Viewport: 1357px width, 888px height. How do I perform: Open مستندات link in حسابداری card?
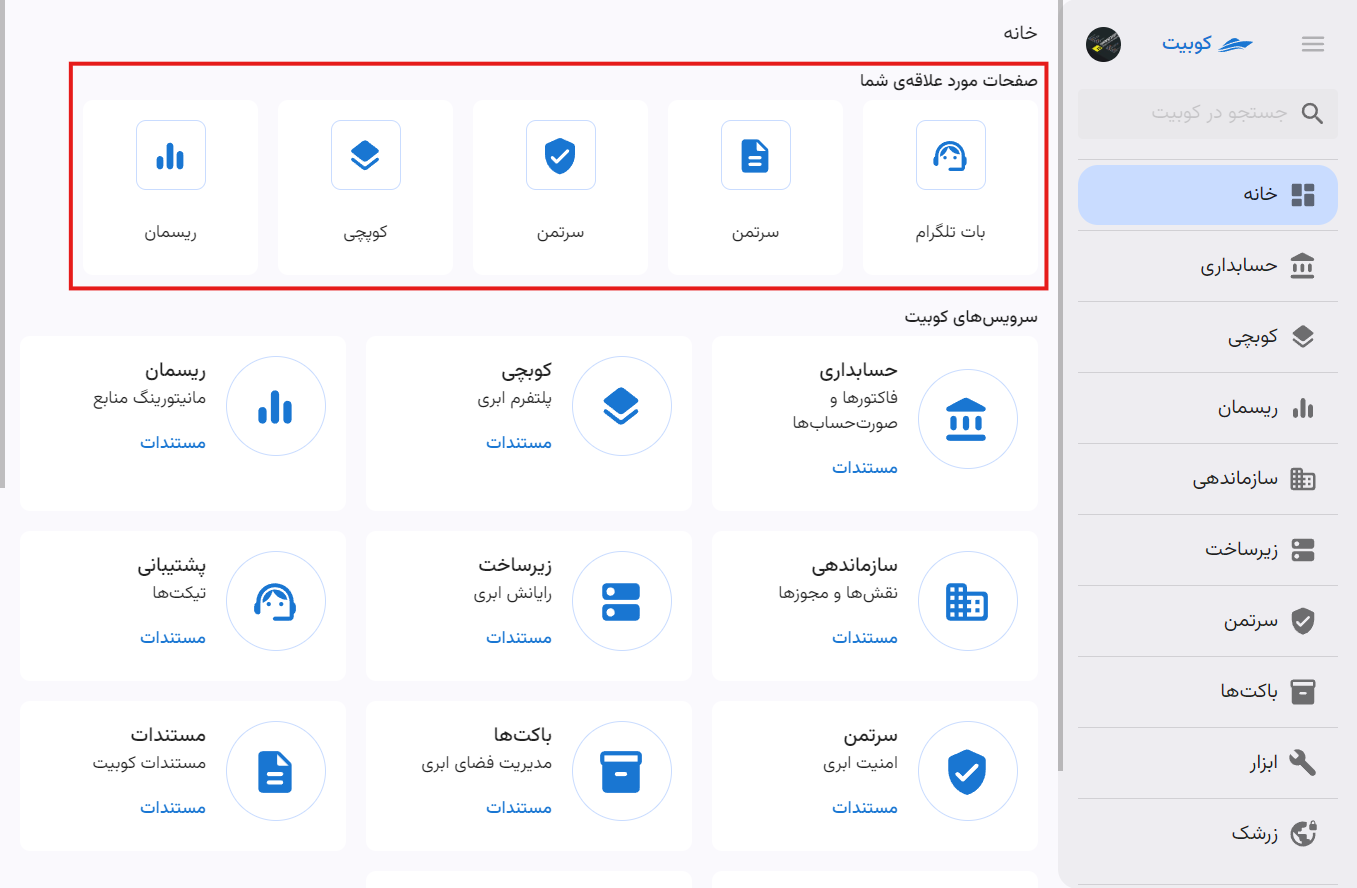865,467
